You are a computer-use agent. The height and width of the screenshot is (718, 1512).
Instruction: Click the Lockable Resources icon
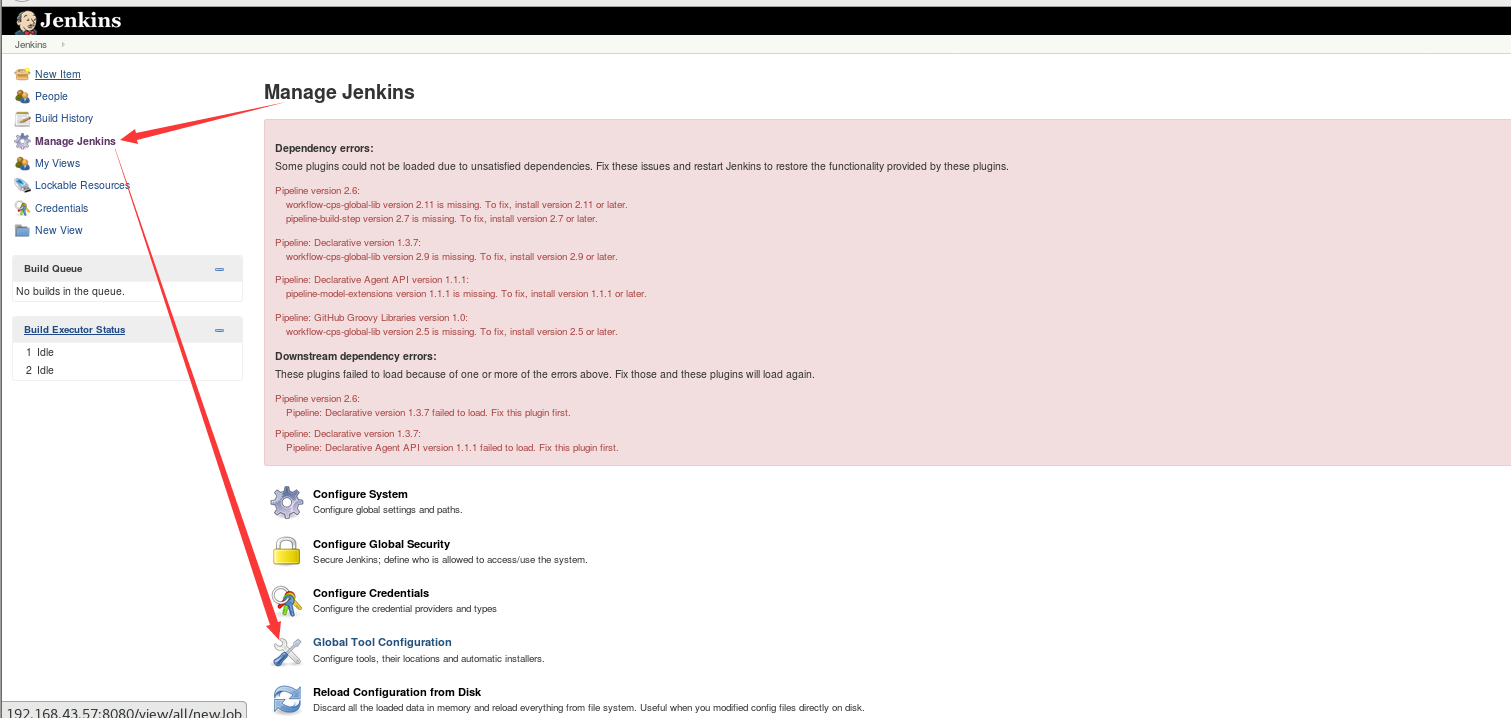(22, 185)
